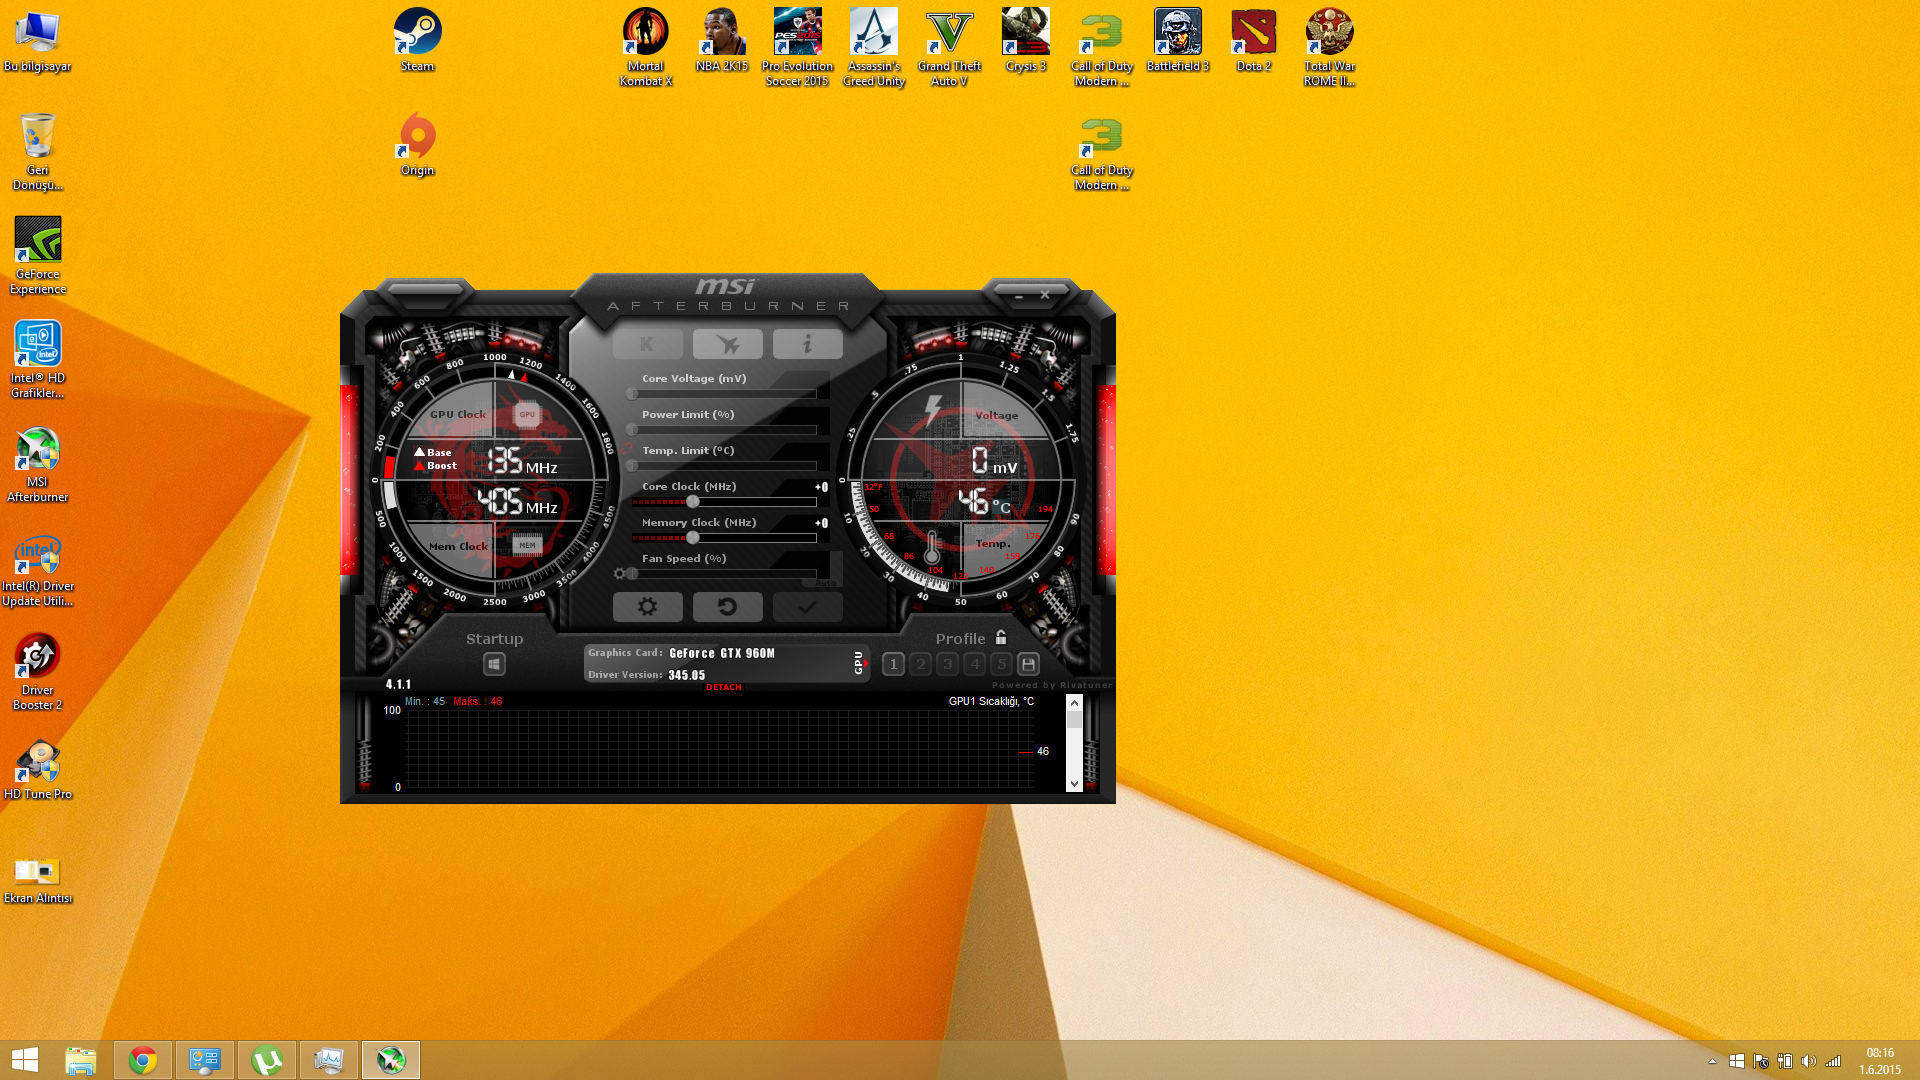Select the NBA 2K15 shortcut
1920x1080 pixels.
pyautogui.click(x=722, y=40)
